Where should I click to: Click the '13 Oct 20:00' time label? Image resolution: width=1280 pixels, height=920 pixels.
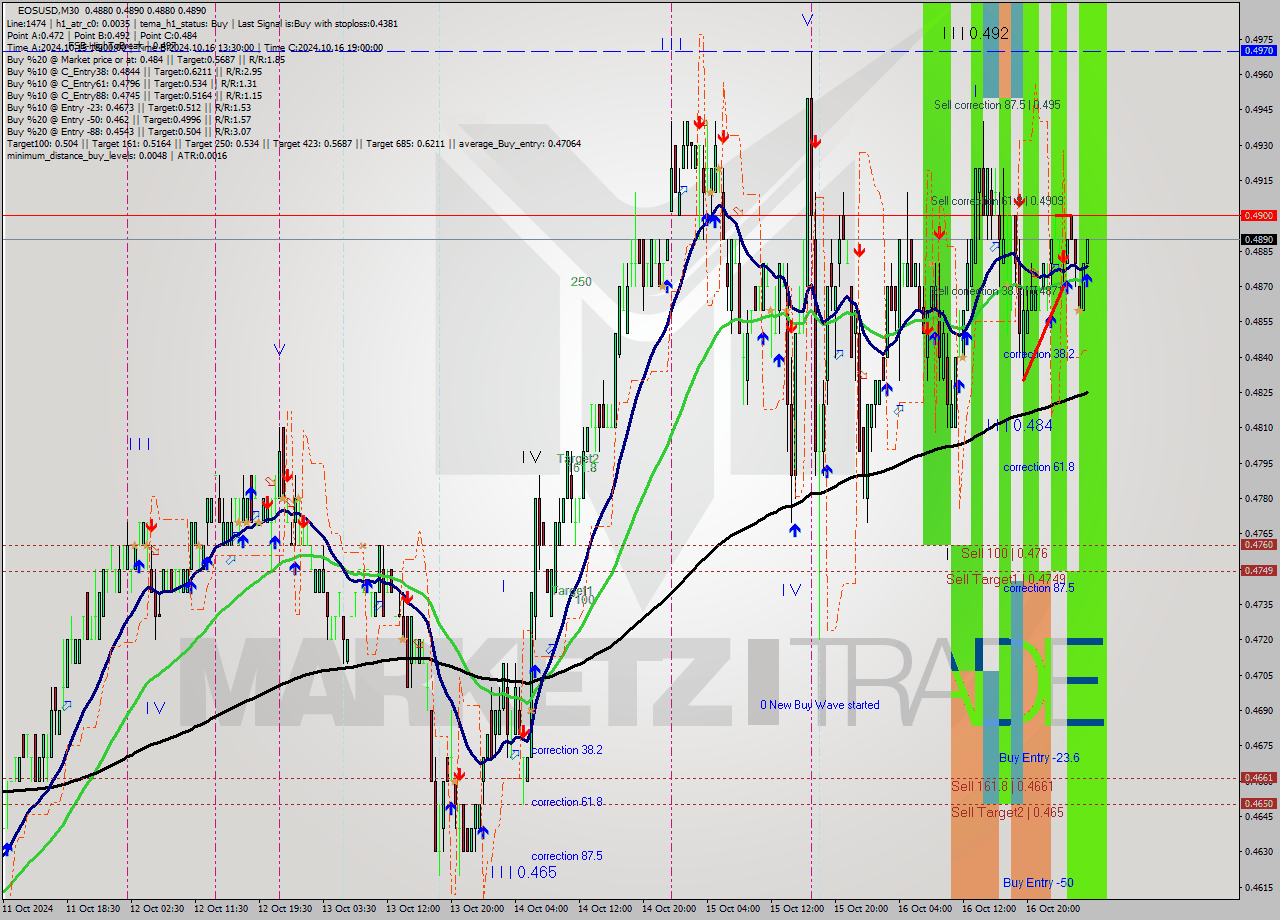pos(477,909)
